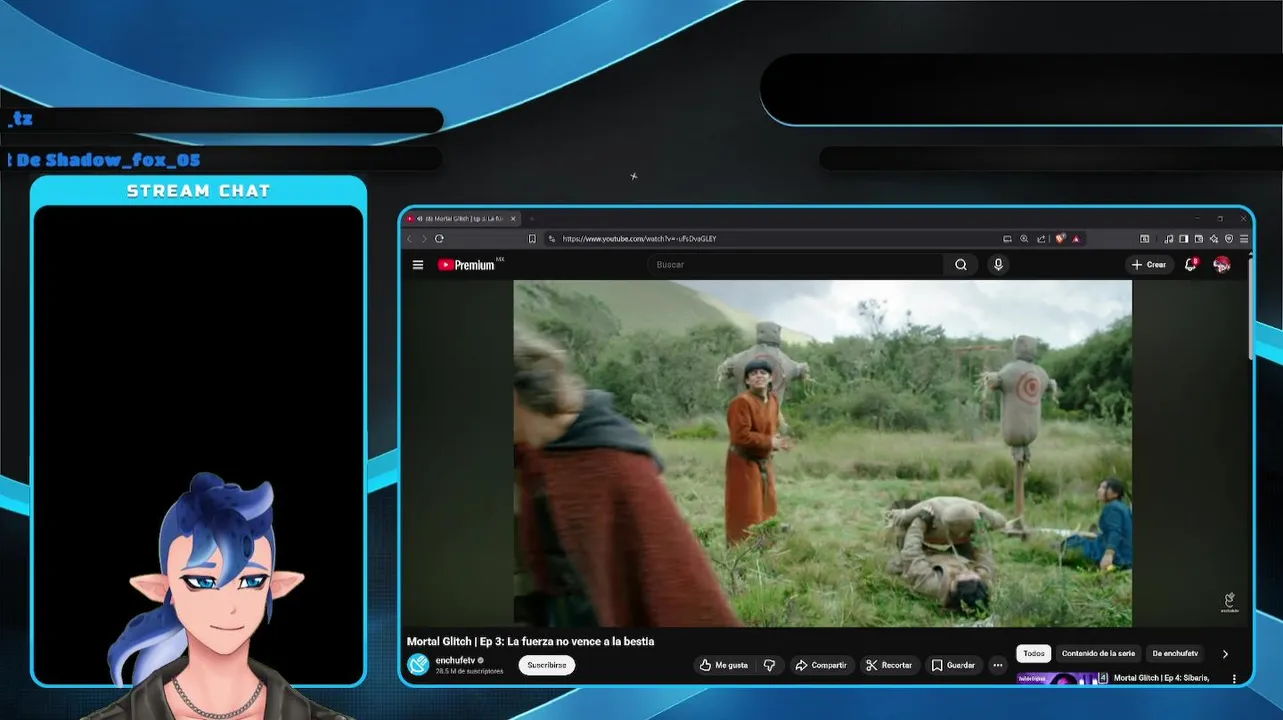Open a new browser tab
This screenshot has height=720, width=1283.
532,218
